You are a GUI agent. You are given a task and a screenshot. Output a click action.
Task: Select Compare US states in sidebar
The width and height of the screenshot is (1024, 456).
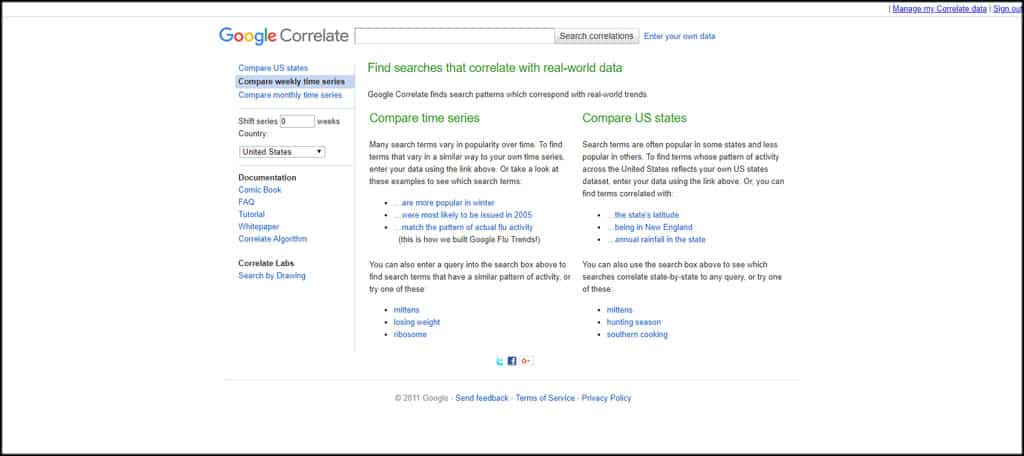pyautogui.click(x=273, y=68)
